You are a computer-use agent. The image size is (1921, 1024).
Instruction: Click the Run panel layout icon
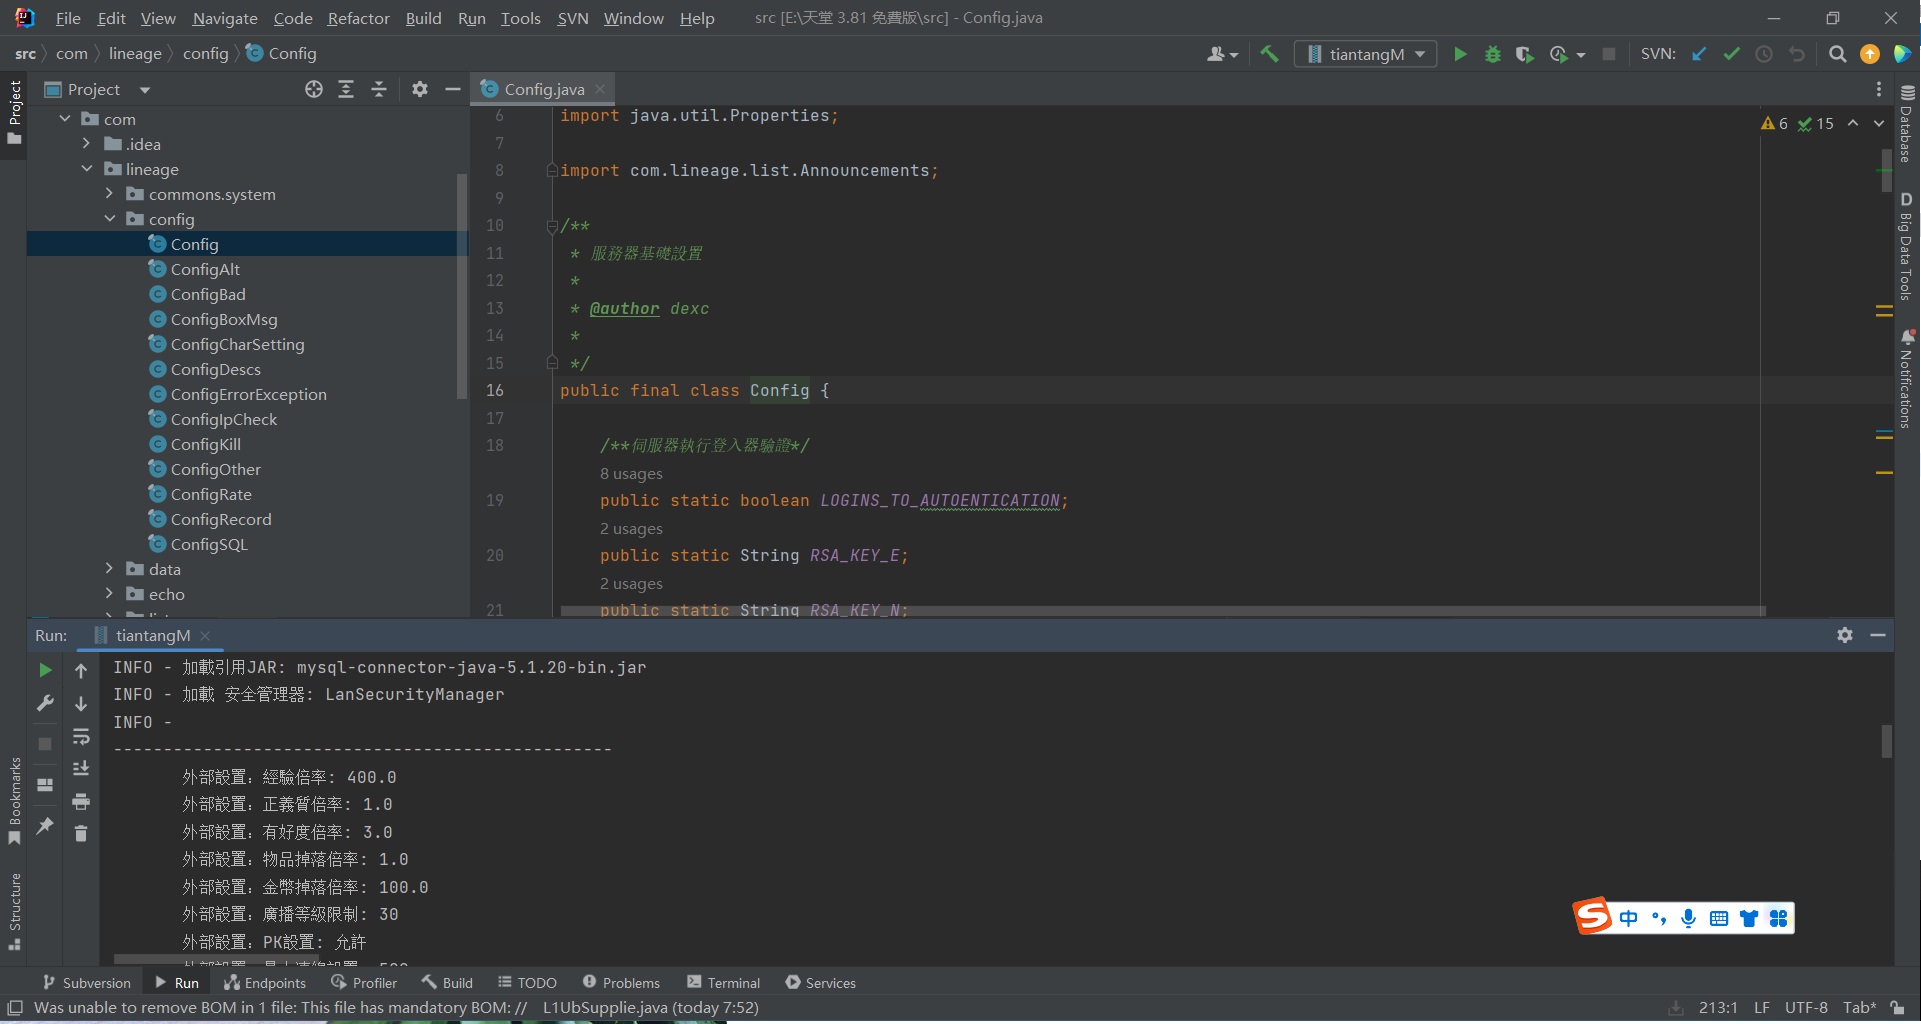click(45, 785)
